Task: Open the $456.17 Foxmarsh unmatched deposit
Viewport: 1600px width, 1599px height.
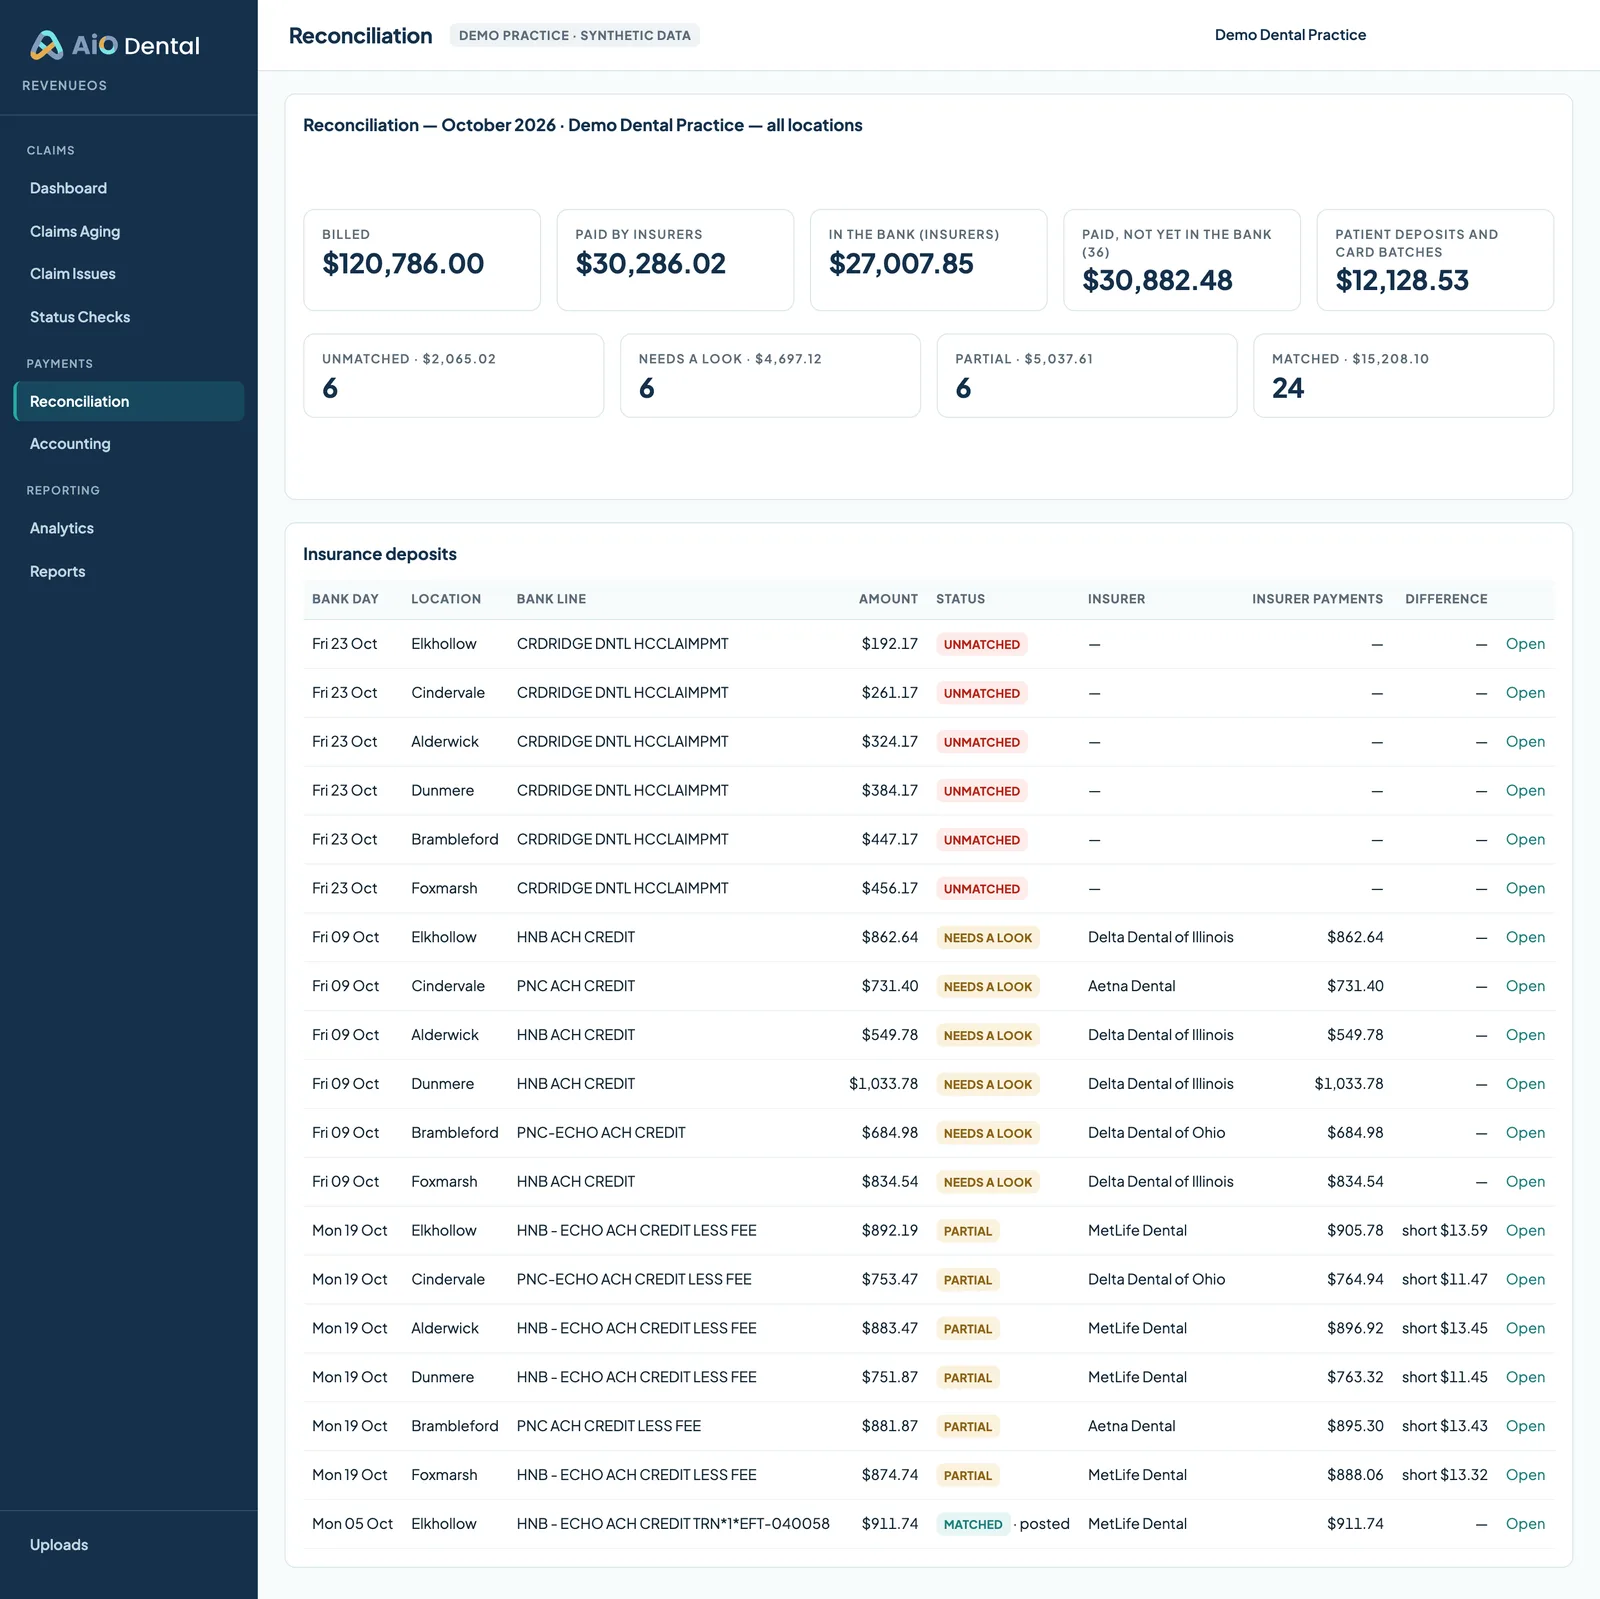Action: pyautogui.click(x=1525, y=888)
